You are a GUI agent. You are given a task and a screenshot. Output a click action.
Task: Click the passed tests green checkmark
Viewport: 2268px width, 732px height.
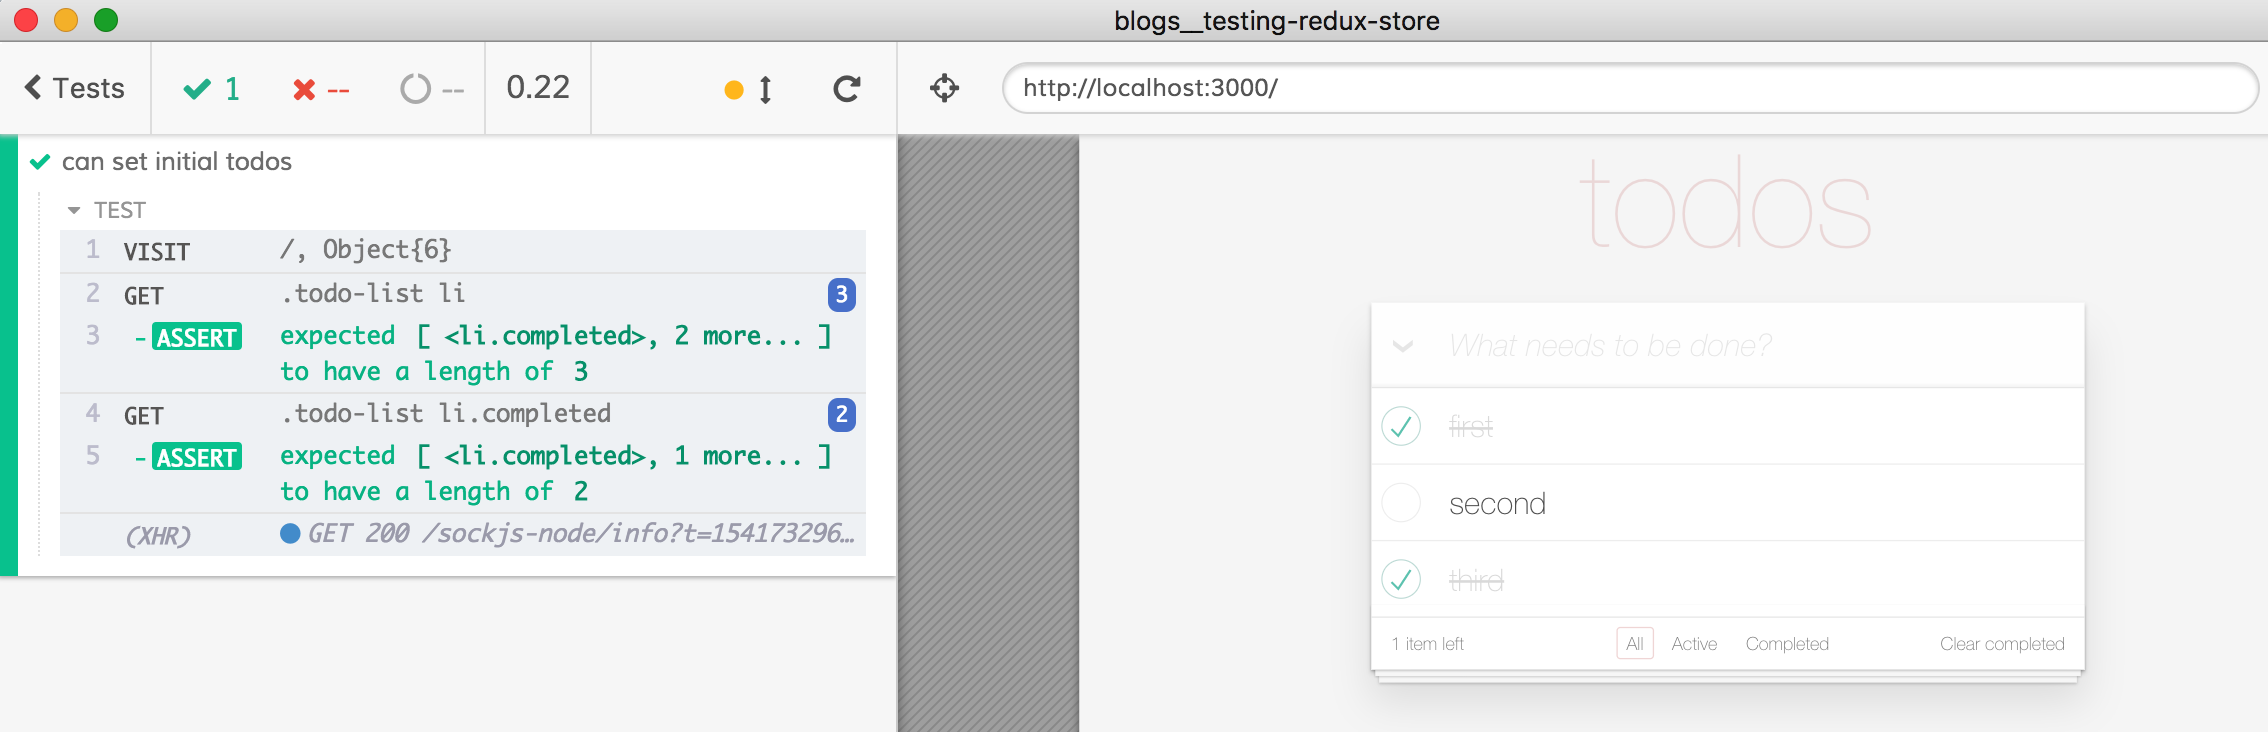(x=197, y=89)
